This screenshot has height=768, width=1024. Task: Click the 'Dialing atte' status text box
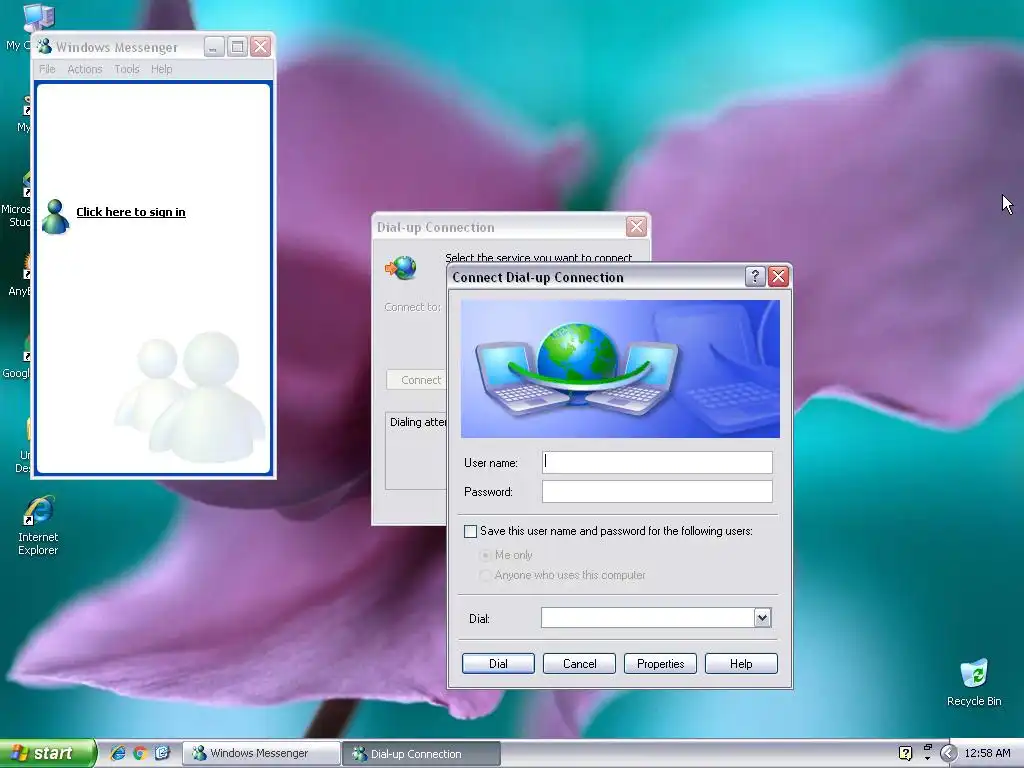pos(416,451)
